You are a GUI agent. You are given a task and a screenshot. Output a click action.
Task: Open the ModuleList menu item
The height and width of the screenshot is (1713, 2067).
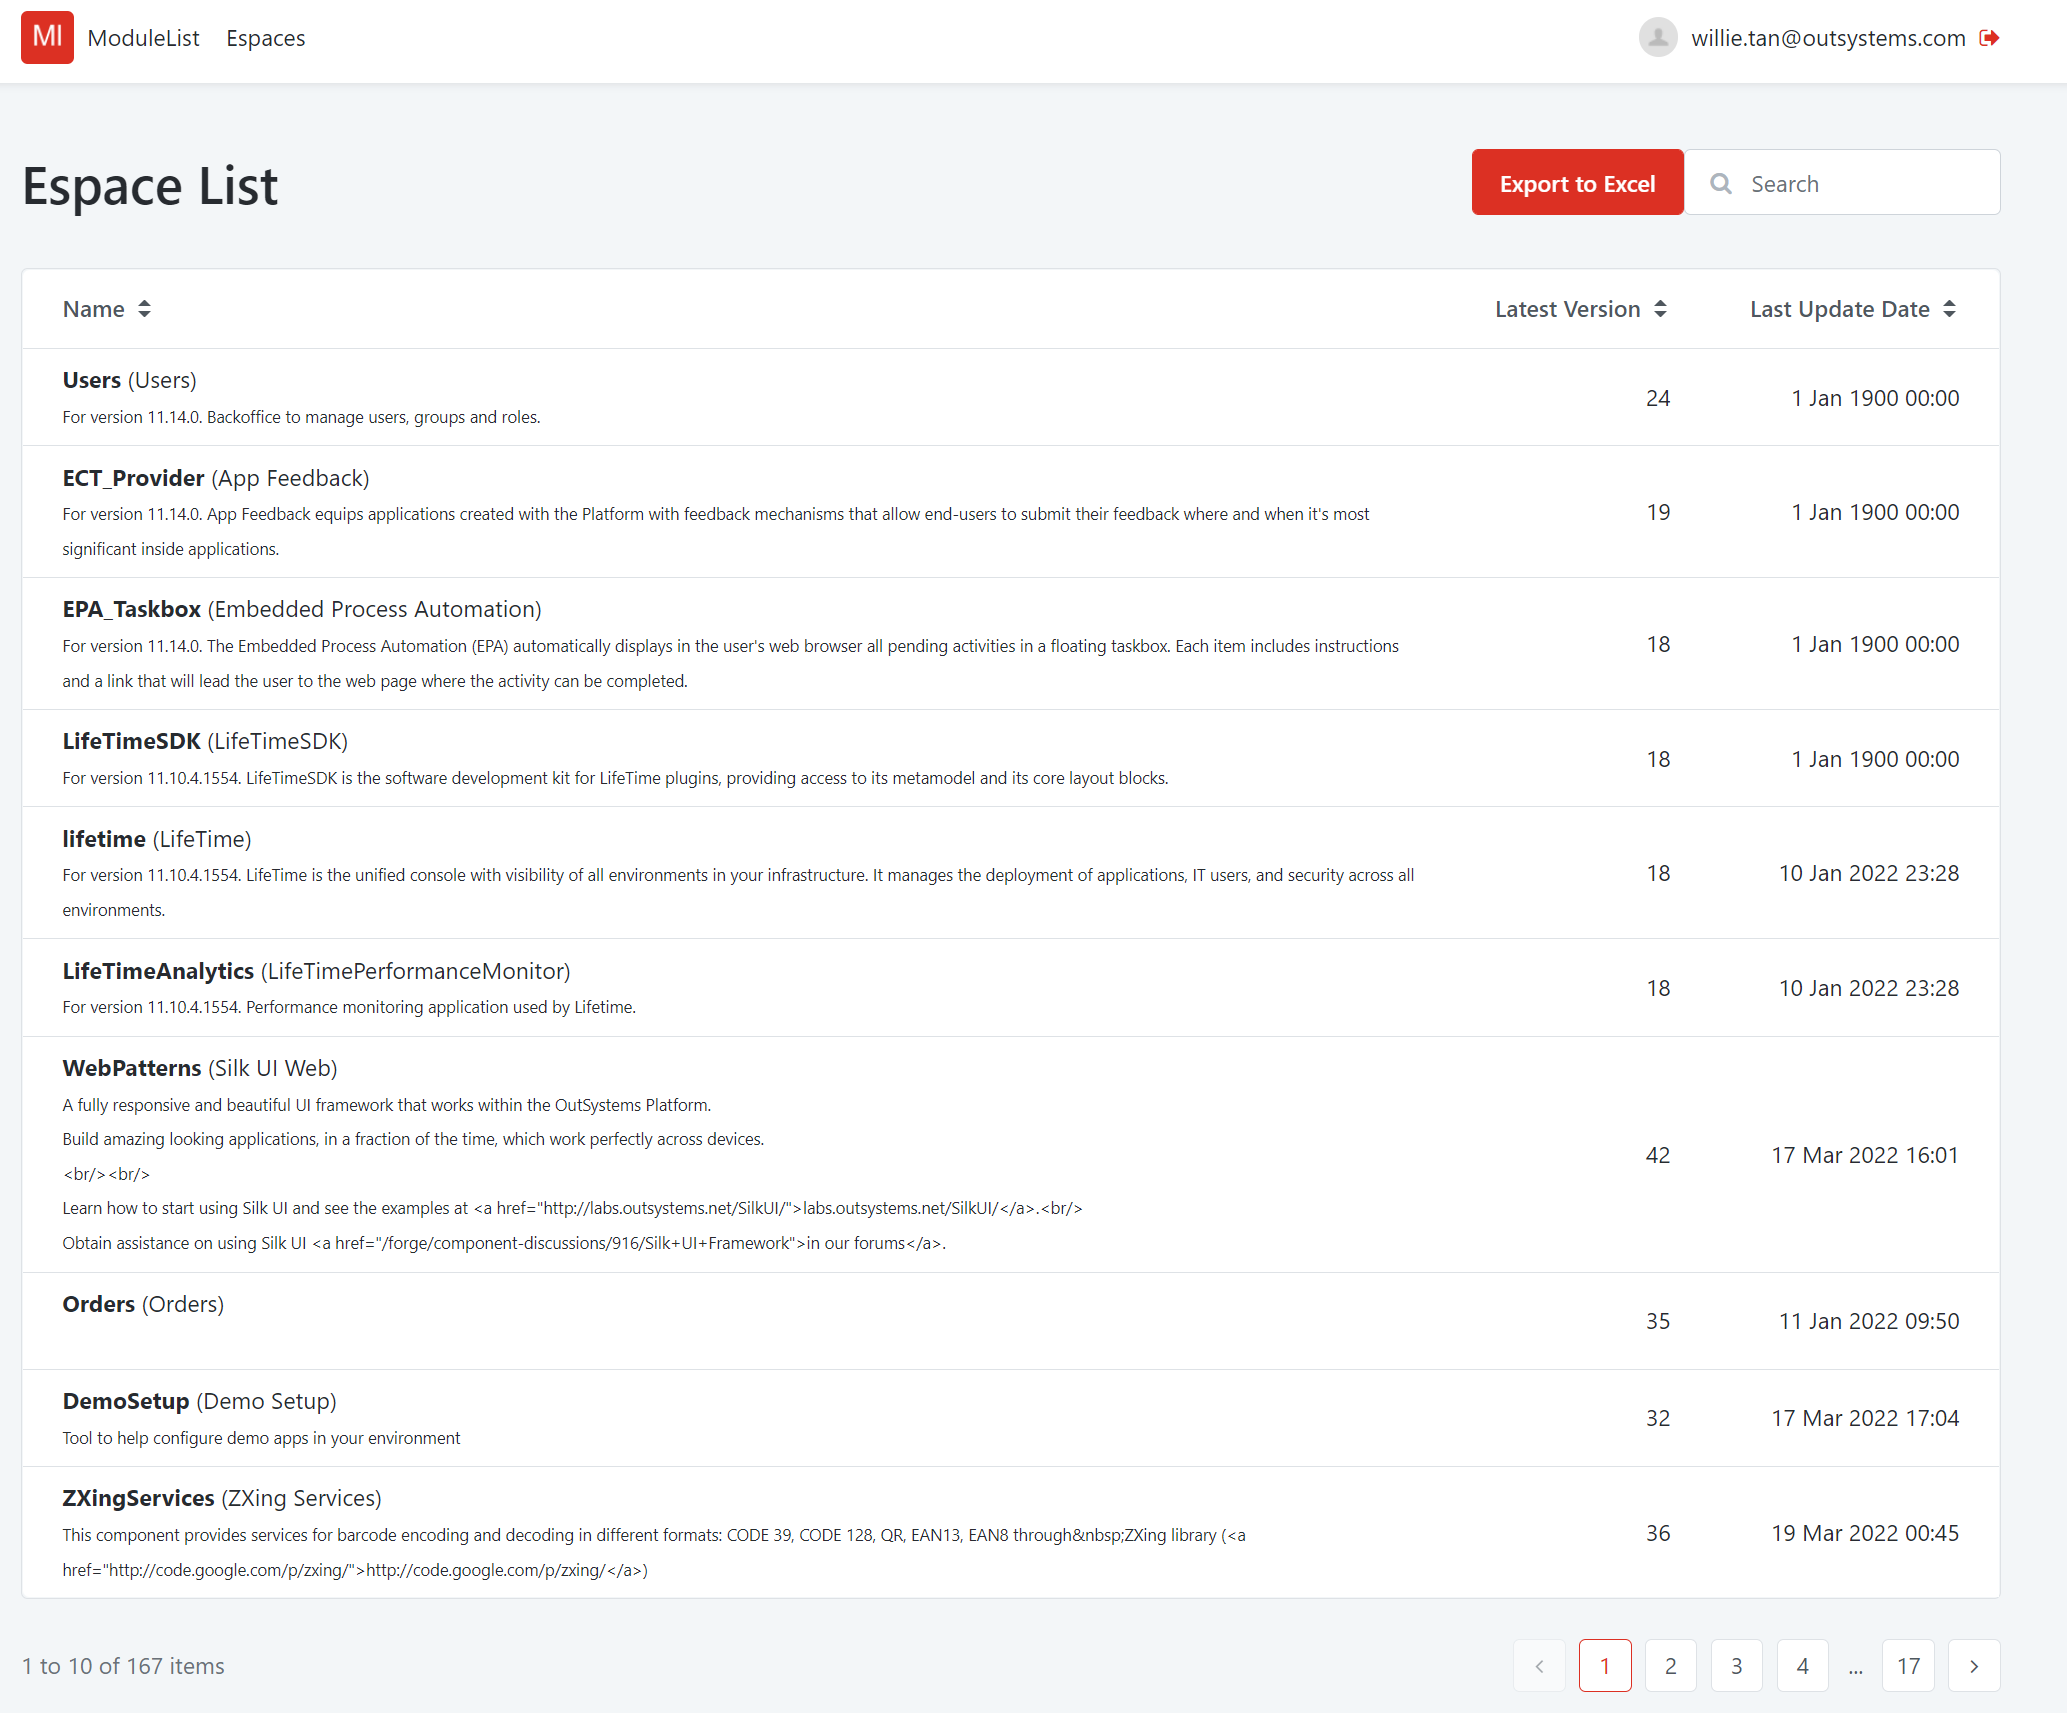pos(144,38)
